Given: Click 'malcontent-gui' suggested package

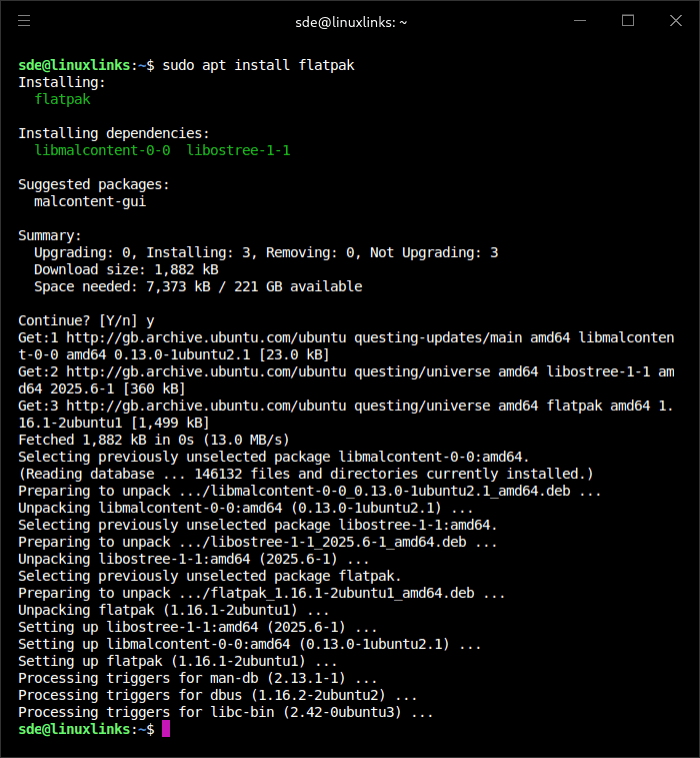Looking at the screenshot, I should point(90,201).
